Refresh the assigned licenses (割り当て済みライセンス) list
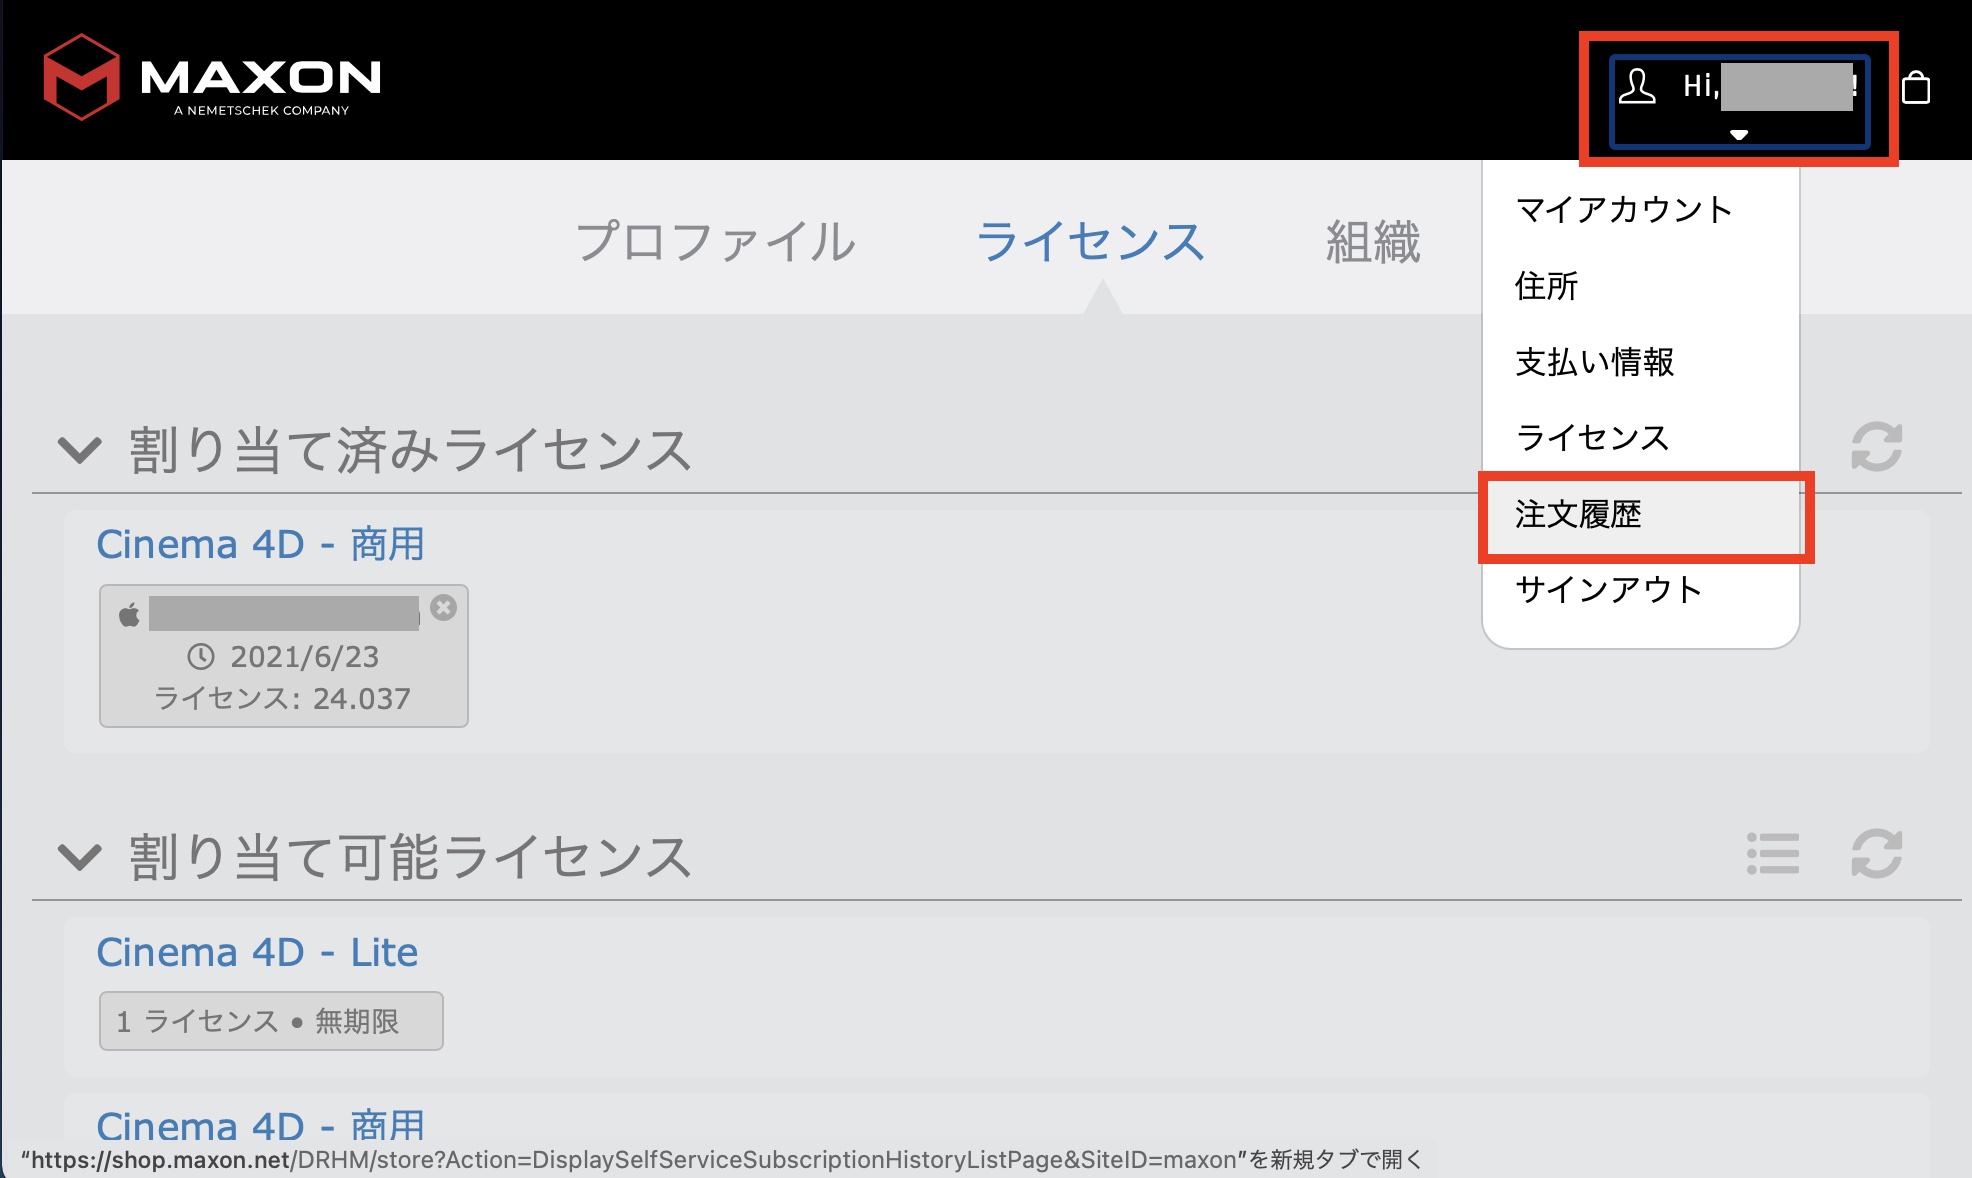Image resolution: width=1972 pixels, height=1178 pixels. point(1876,447)
